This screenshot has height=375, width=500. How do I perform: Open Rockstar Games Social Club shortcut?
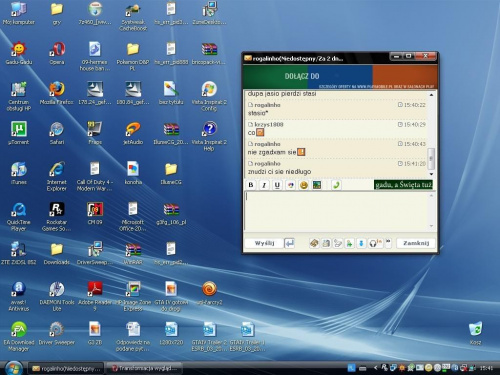tap(57, 216)
